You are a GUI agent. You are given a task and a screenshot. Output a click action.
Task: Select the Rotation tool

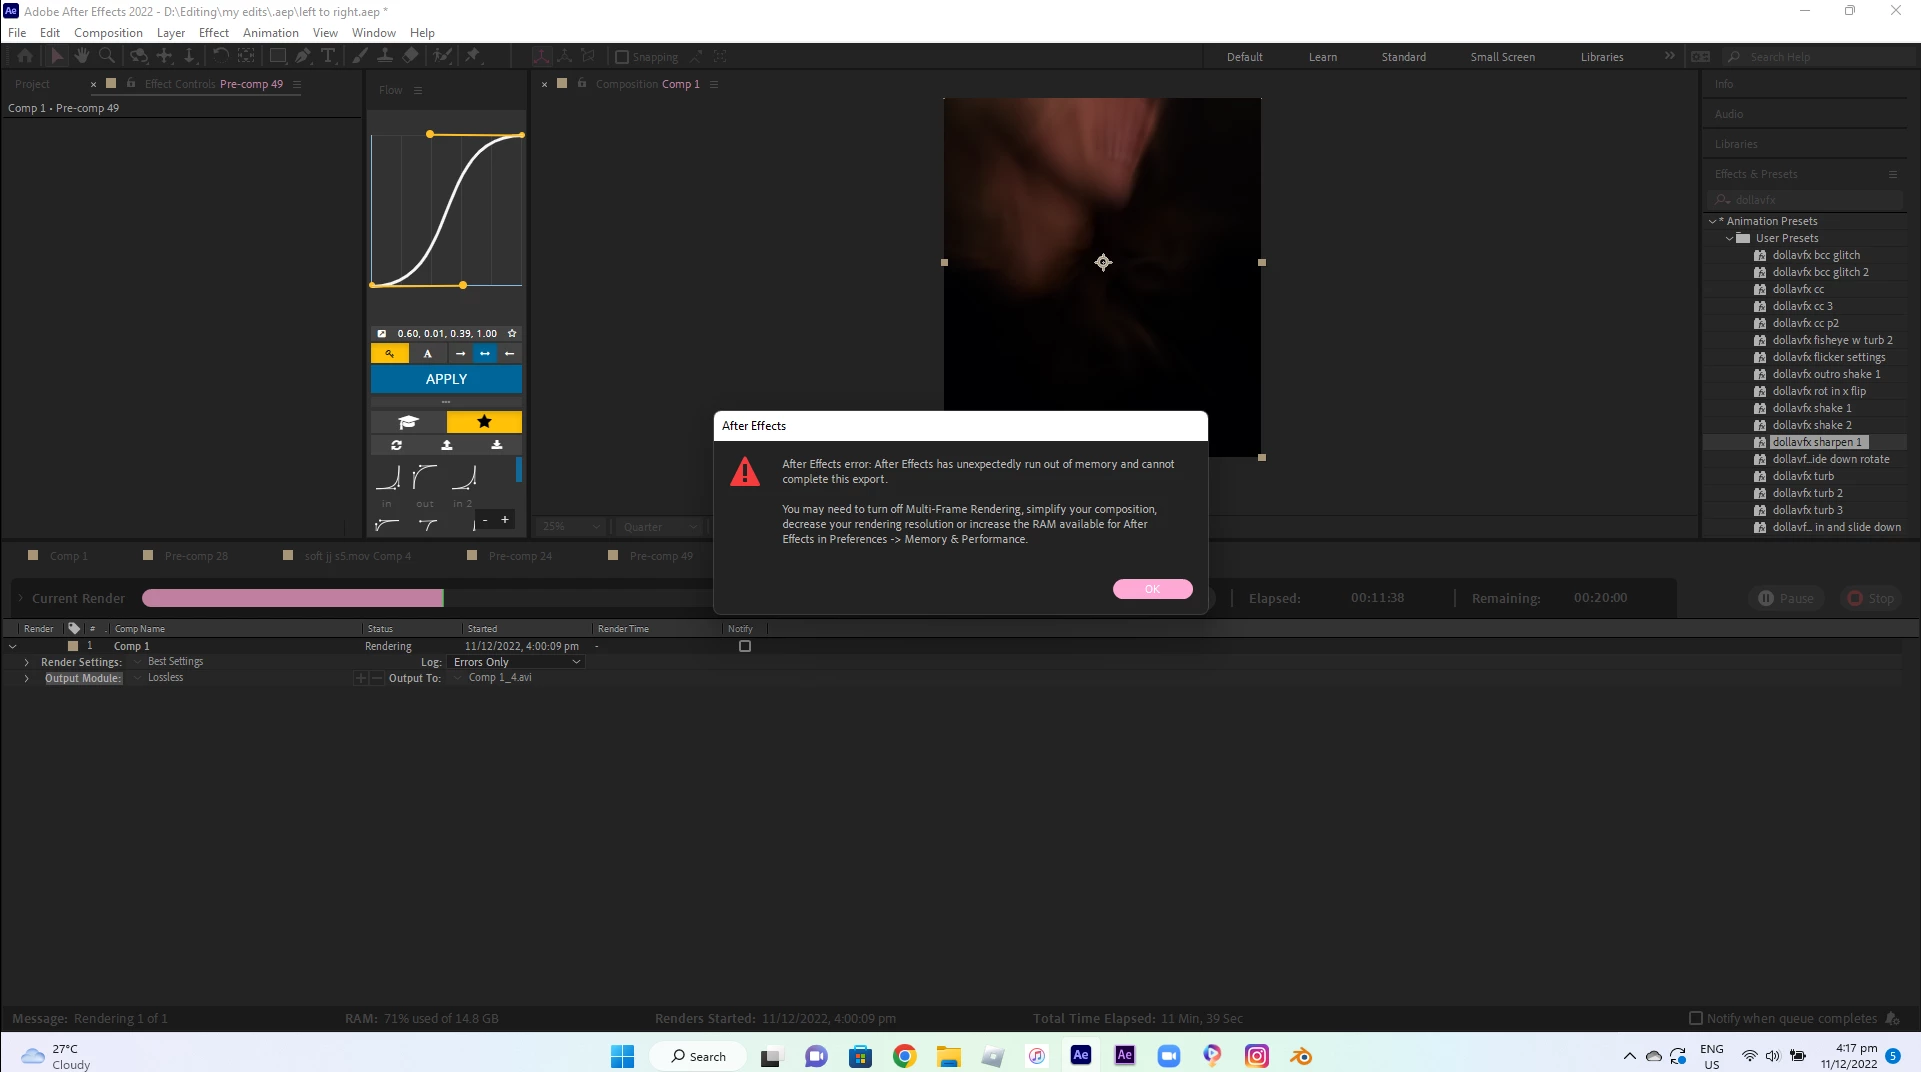pos(221,57)
